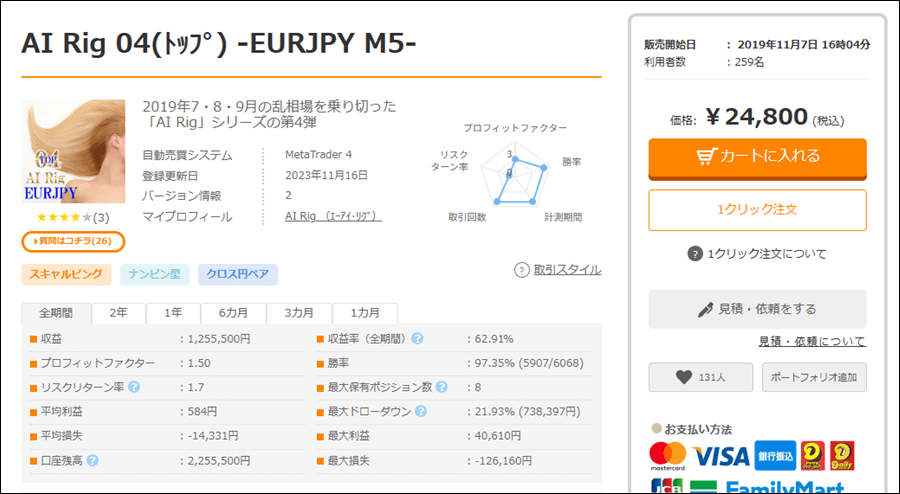Image resolution: width=900 pixels, height=494 pixels.
Task: Click the JCB payment logo
Action: point(666,486)
